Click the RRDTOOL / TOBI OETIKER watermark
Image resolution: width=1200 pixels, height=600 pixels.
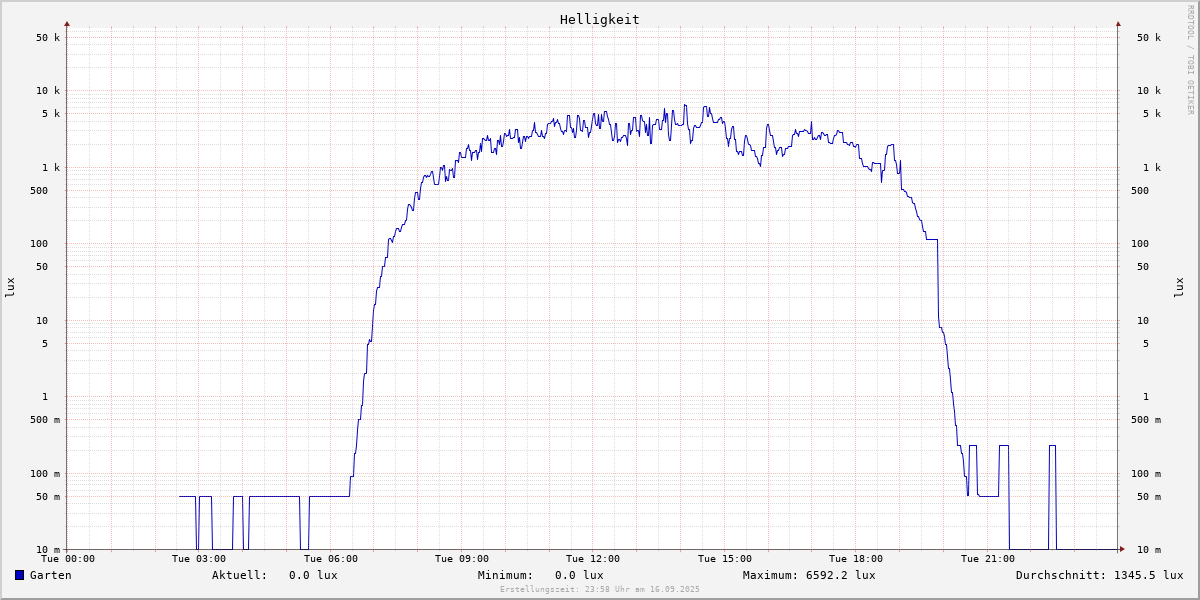click(x=1190, y=59)
